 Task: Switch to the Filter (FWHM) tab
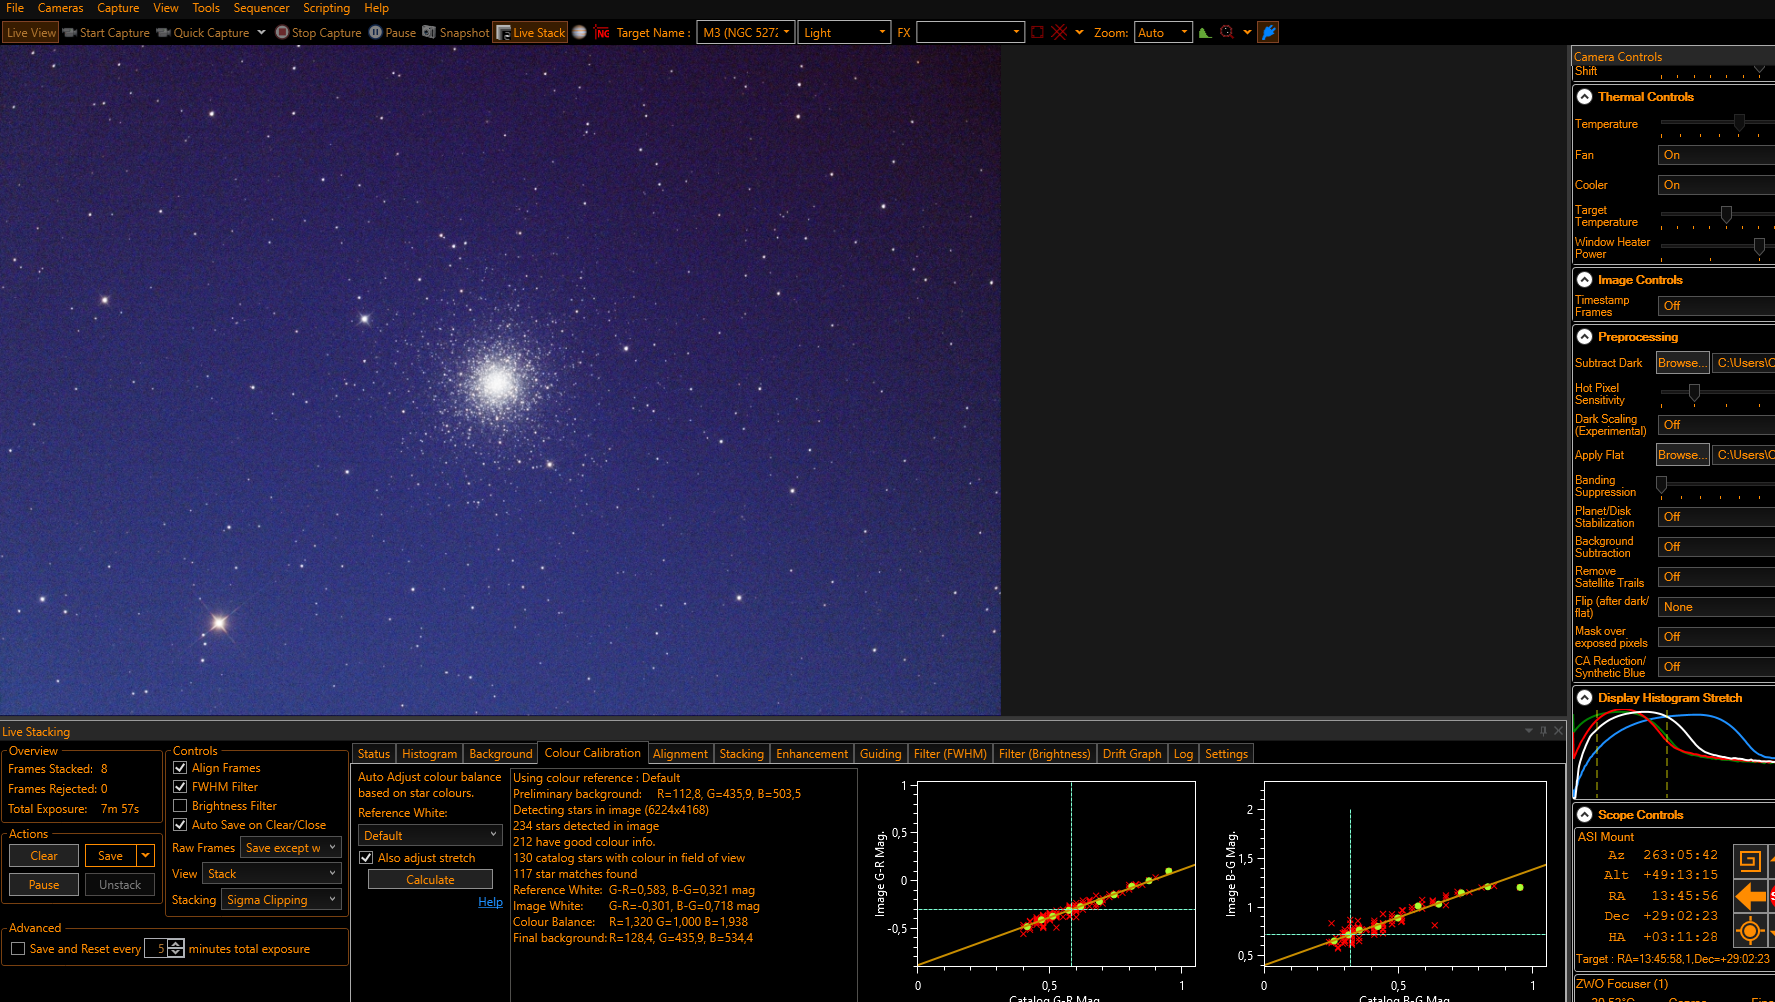tap(950, 754)
